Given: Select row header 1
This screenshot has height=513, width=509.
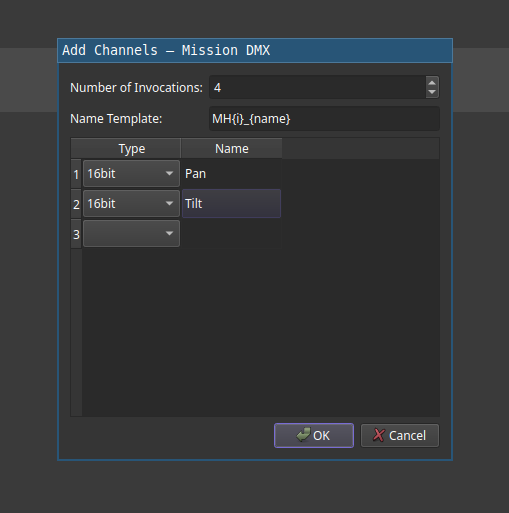Looking at the screenshot, I should pyautogui.click(x=76, y=174).
